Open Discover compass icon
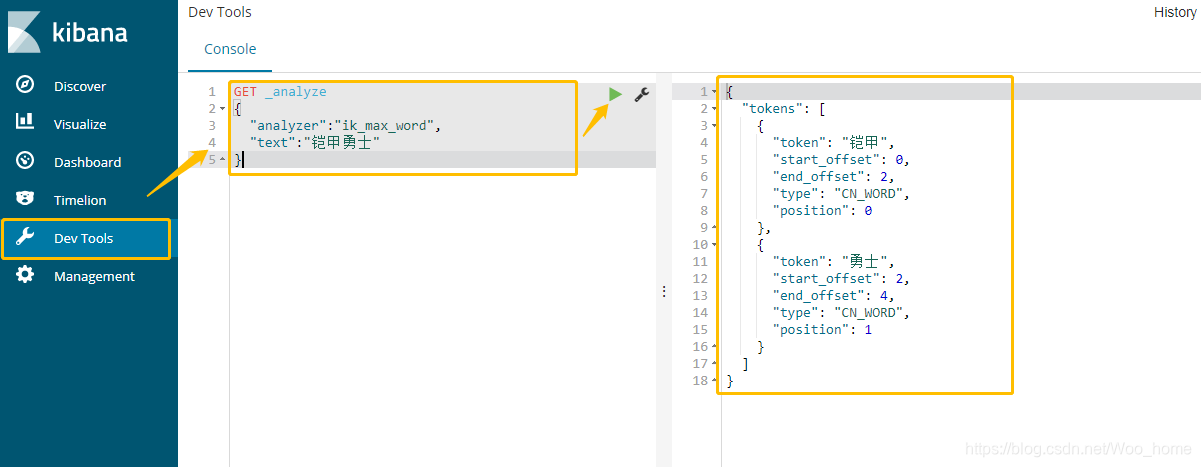 point(26,85)
